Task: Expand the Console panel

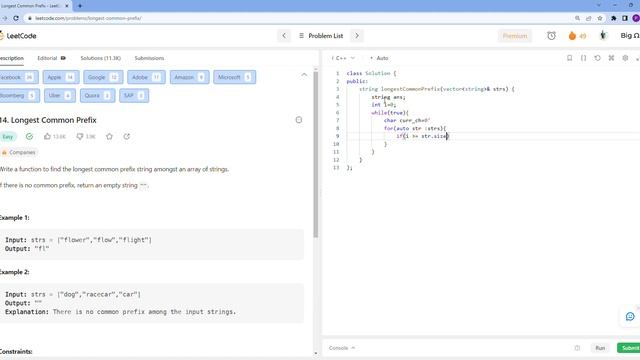Action: click(342, 348)
